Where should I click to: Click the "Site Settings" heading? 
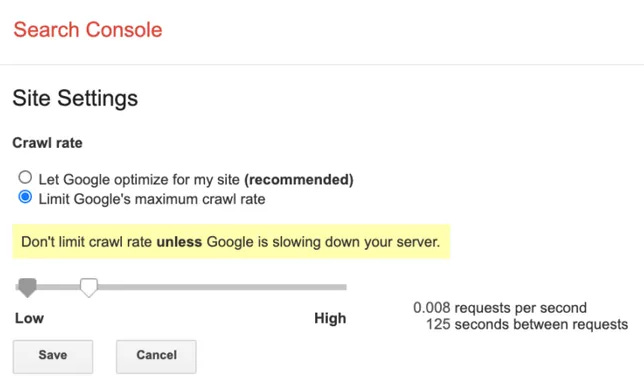pos(75,98)
